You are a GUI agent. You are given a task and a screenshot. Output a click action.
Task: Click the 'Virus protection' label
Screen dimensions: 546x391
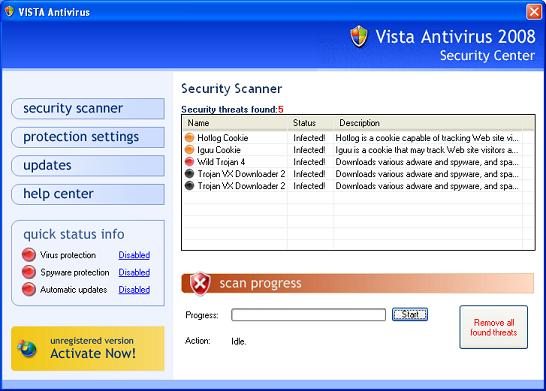coord(68,255)
